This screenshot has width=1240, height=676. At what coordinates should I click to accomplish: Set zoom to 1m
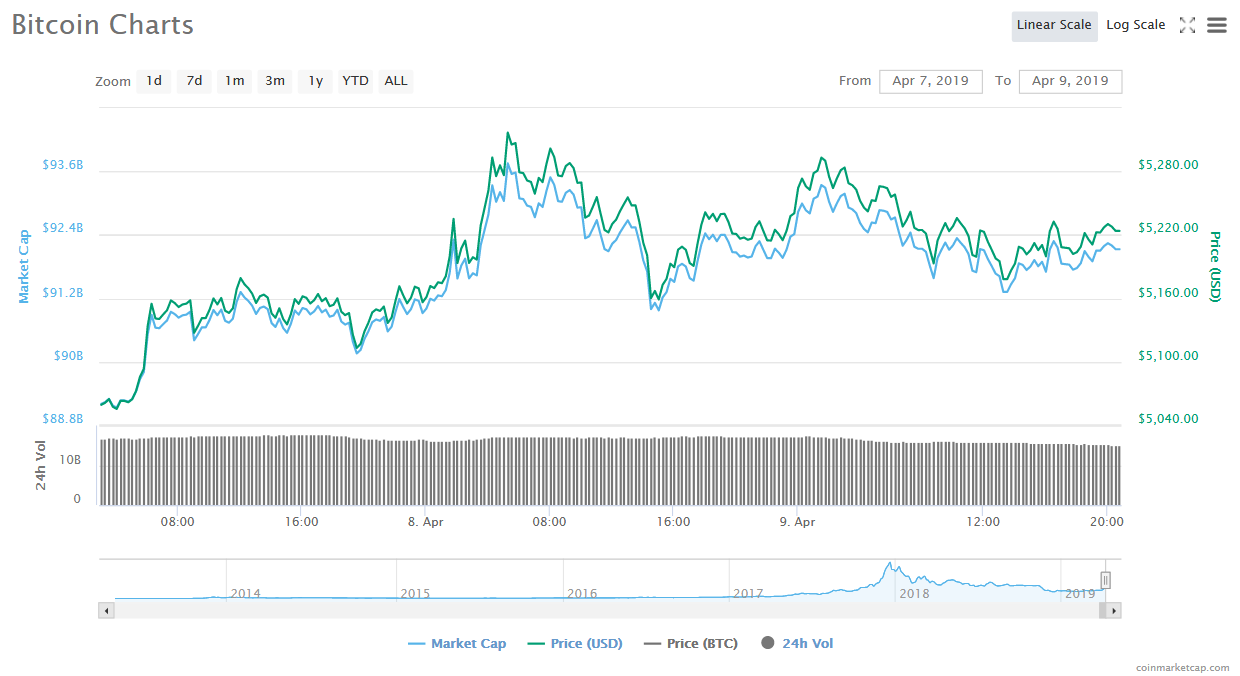pos(234,81)
